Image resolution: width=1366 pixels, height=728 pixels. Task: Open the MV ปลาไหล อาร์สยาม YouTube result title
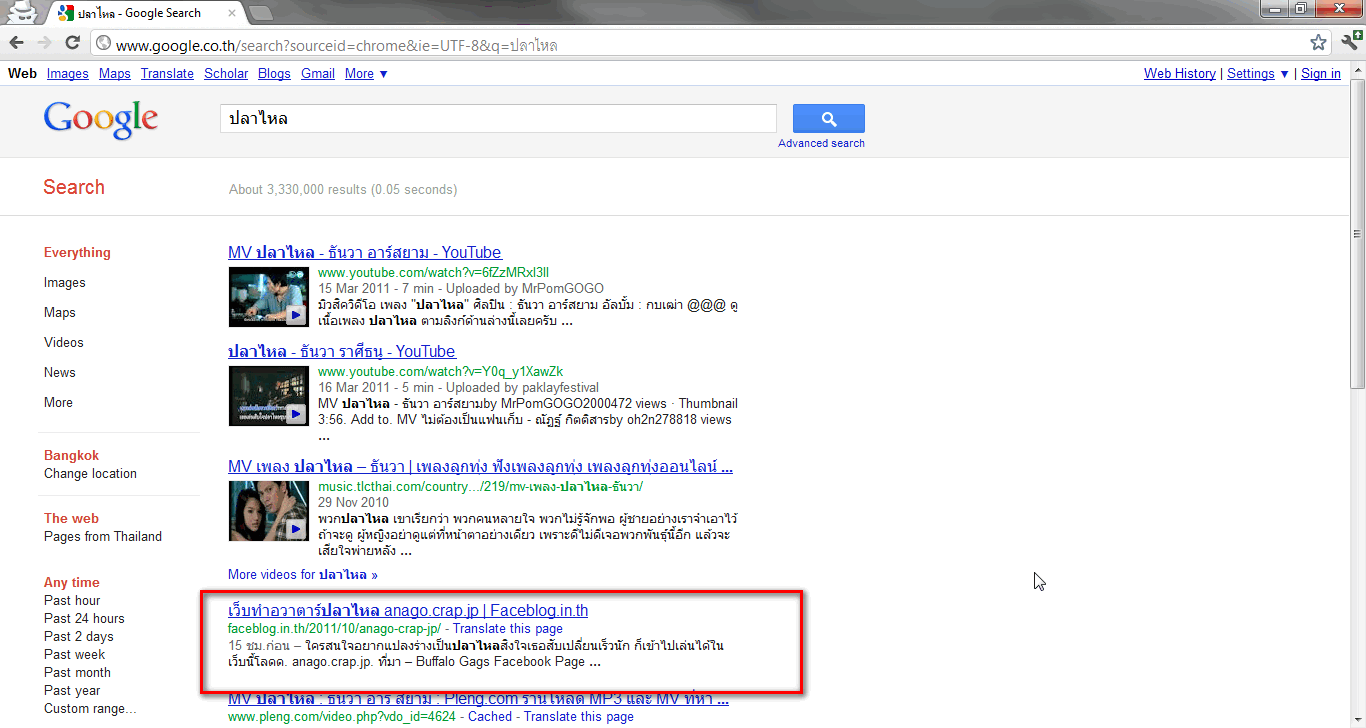tap(365, 253)
